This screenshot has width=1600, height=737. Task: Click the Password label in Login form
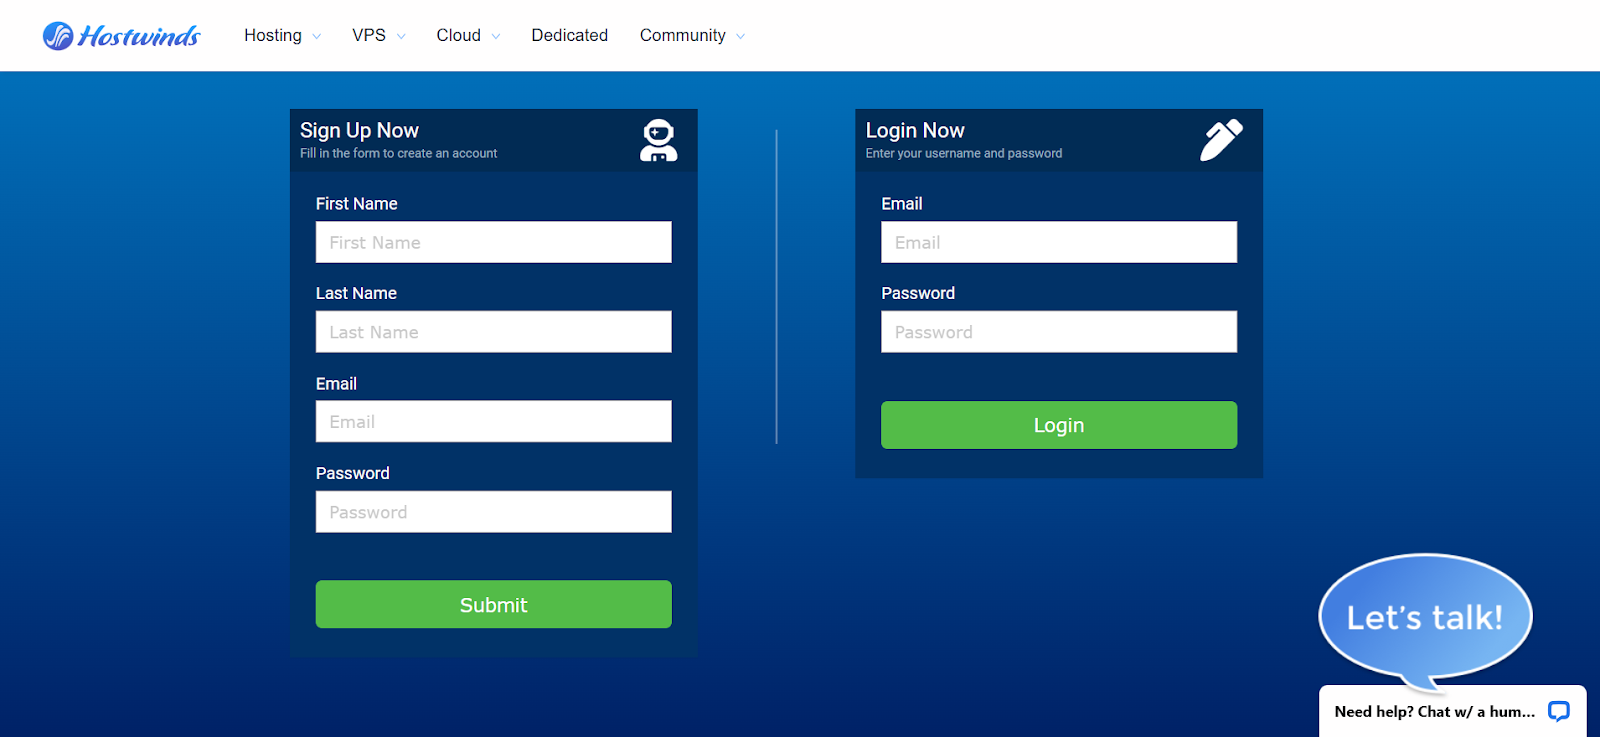pyautogui.click(x=918, y=293)
